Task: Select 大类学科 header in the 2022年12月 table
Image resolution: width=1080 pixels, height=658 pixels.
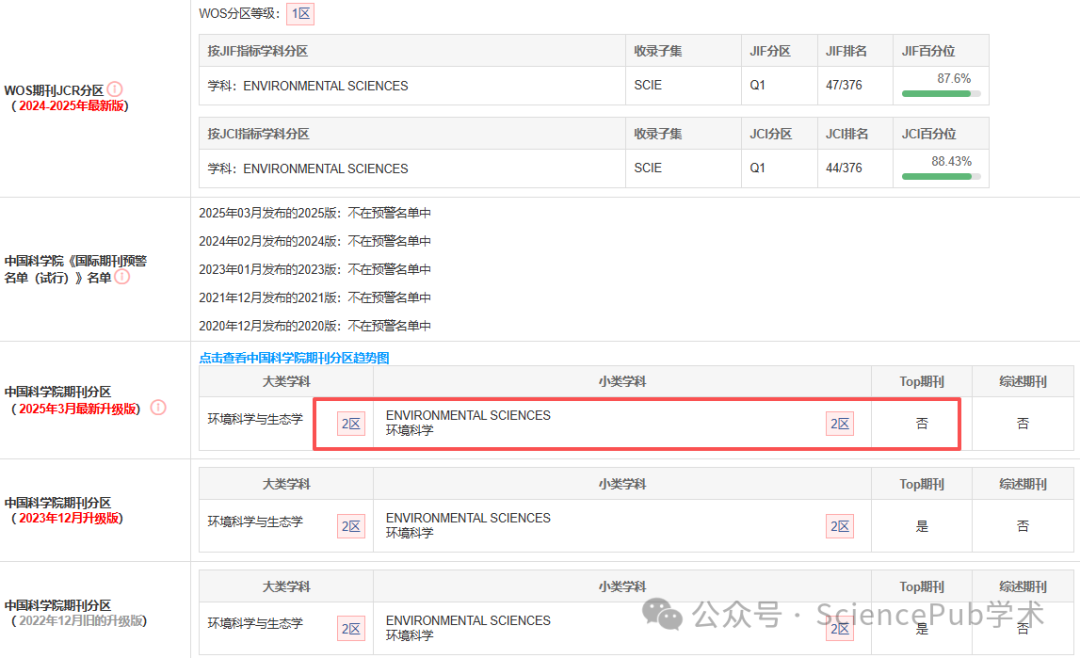Action: tap(287, 587)
